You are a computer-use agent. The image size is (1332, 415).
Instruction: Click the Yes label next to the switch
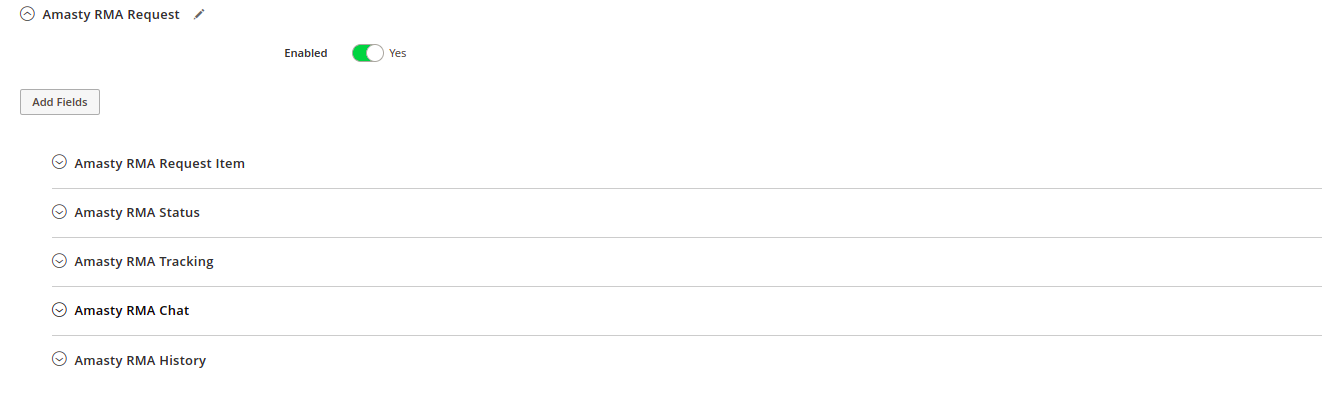398,53
